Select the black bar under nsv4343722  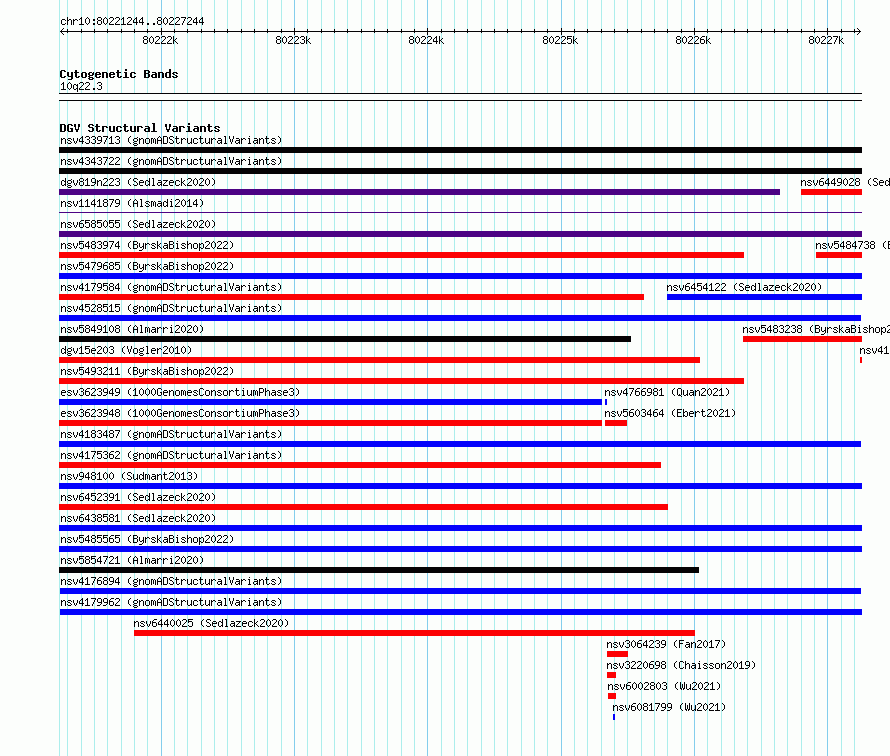460,171
